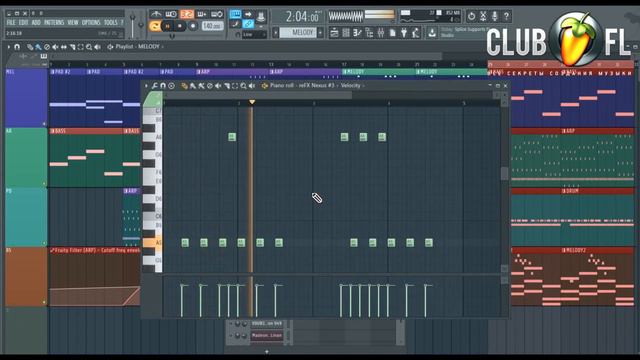This screenshot has width=640, height=360.
Task: Open the TOOLS menu
Action: pyautogui.click(x=111, y=22)
